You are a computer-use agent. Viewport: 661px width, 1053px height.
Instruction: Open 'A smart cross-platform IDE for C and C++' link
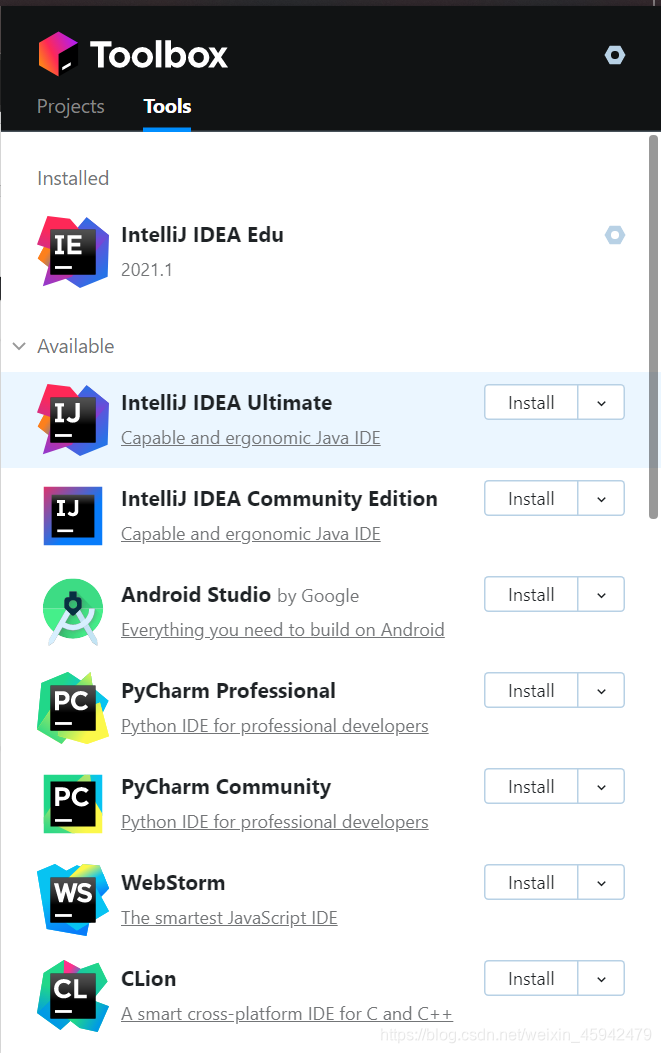pos(287,1014)
